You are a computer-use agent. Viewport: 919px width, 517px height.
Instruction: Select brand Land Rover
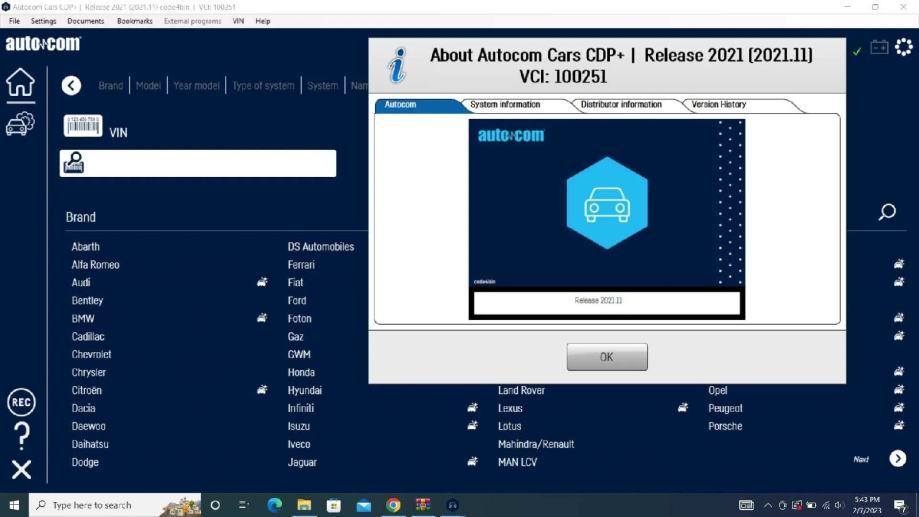[521, 390]
